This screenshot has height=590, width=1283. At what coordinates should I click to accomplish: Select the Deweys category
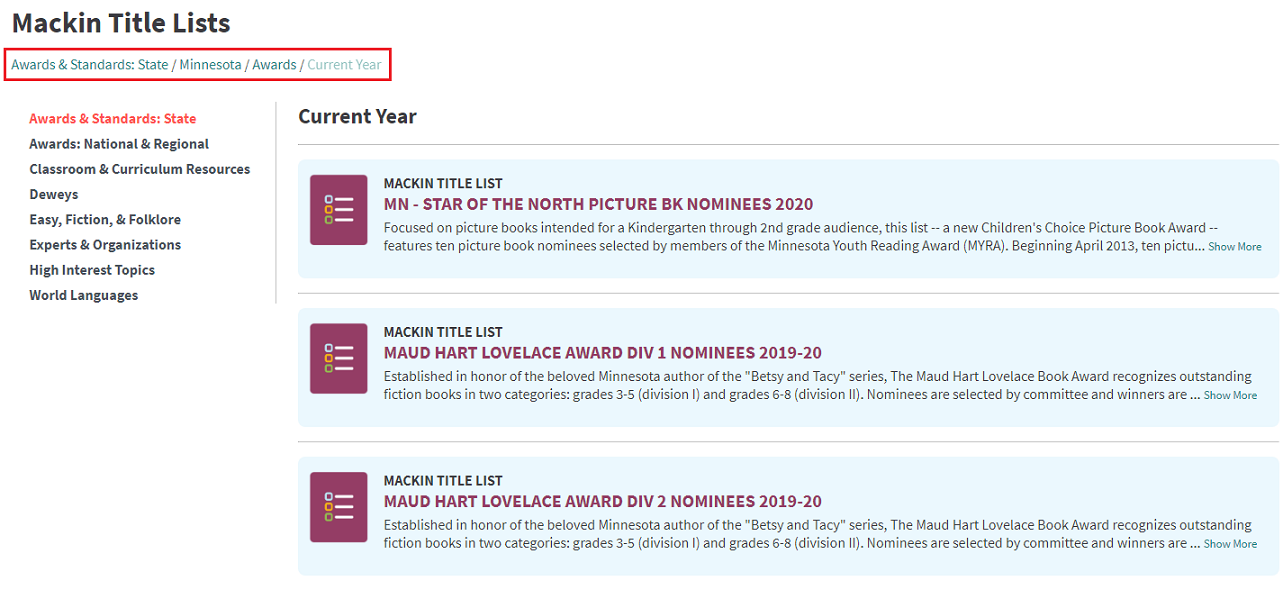pyautogui.click(x=54, y=194)
